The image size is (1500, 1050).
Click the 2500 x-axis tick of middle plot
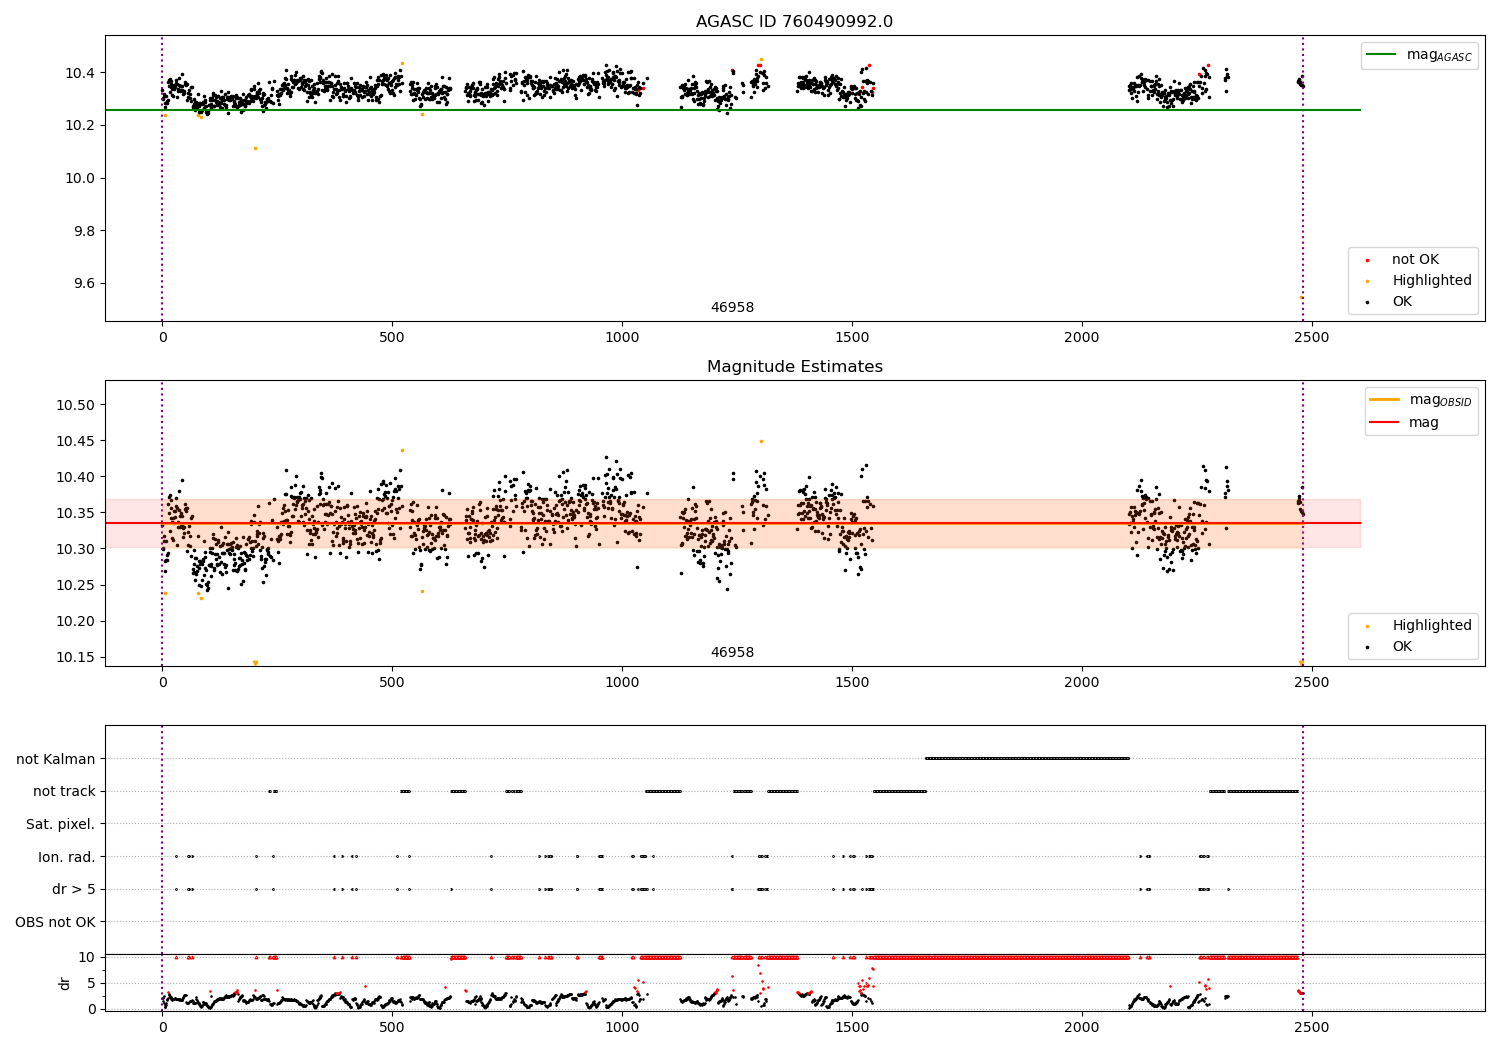tap(1312, 683)
